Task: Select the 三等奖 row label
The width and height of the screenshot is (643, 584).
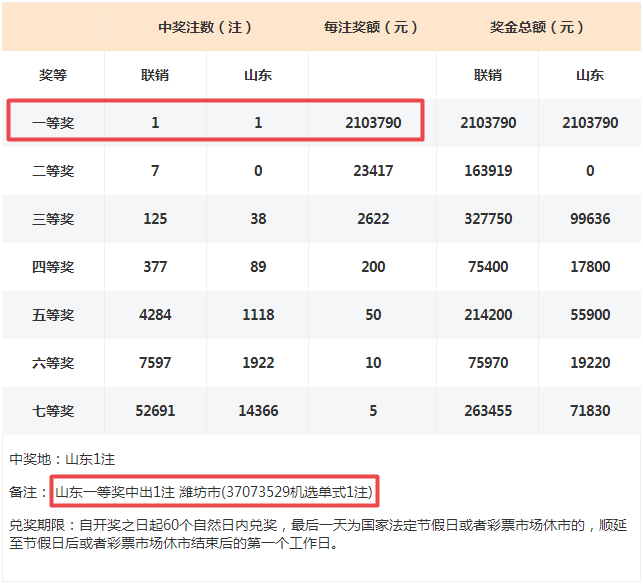Action: point(53,219)
